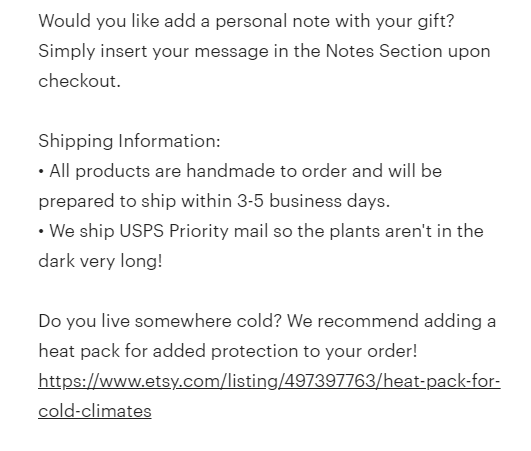Click the 'heat pack for added protection' line
The image size is (531, 451).
(228, 351)
